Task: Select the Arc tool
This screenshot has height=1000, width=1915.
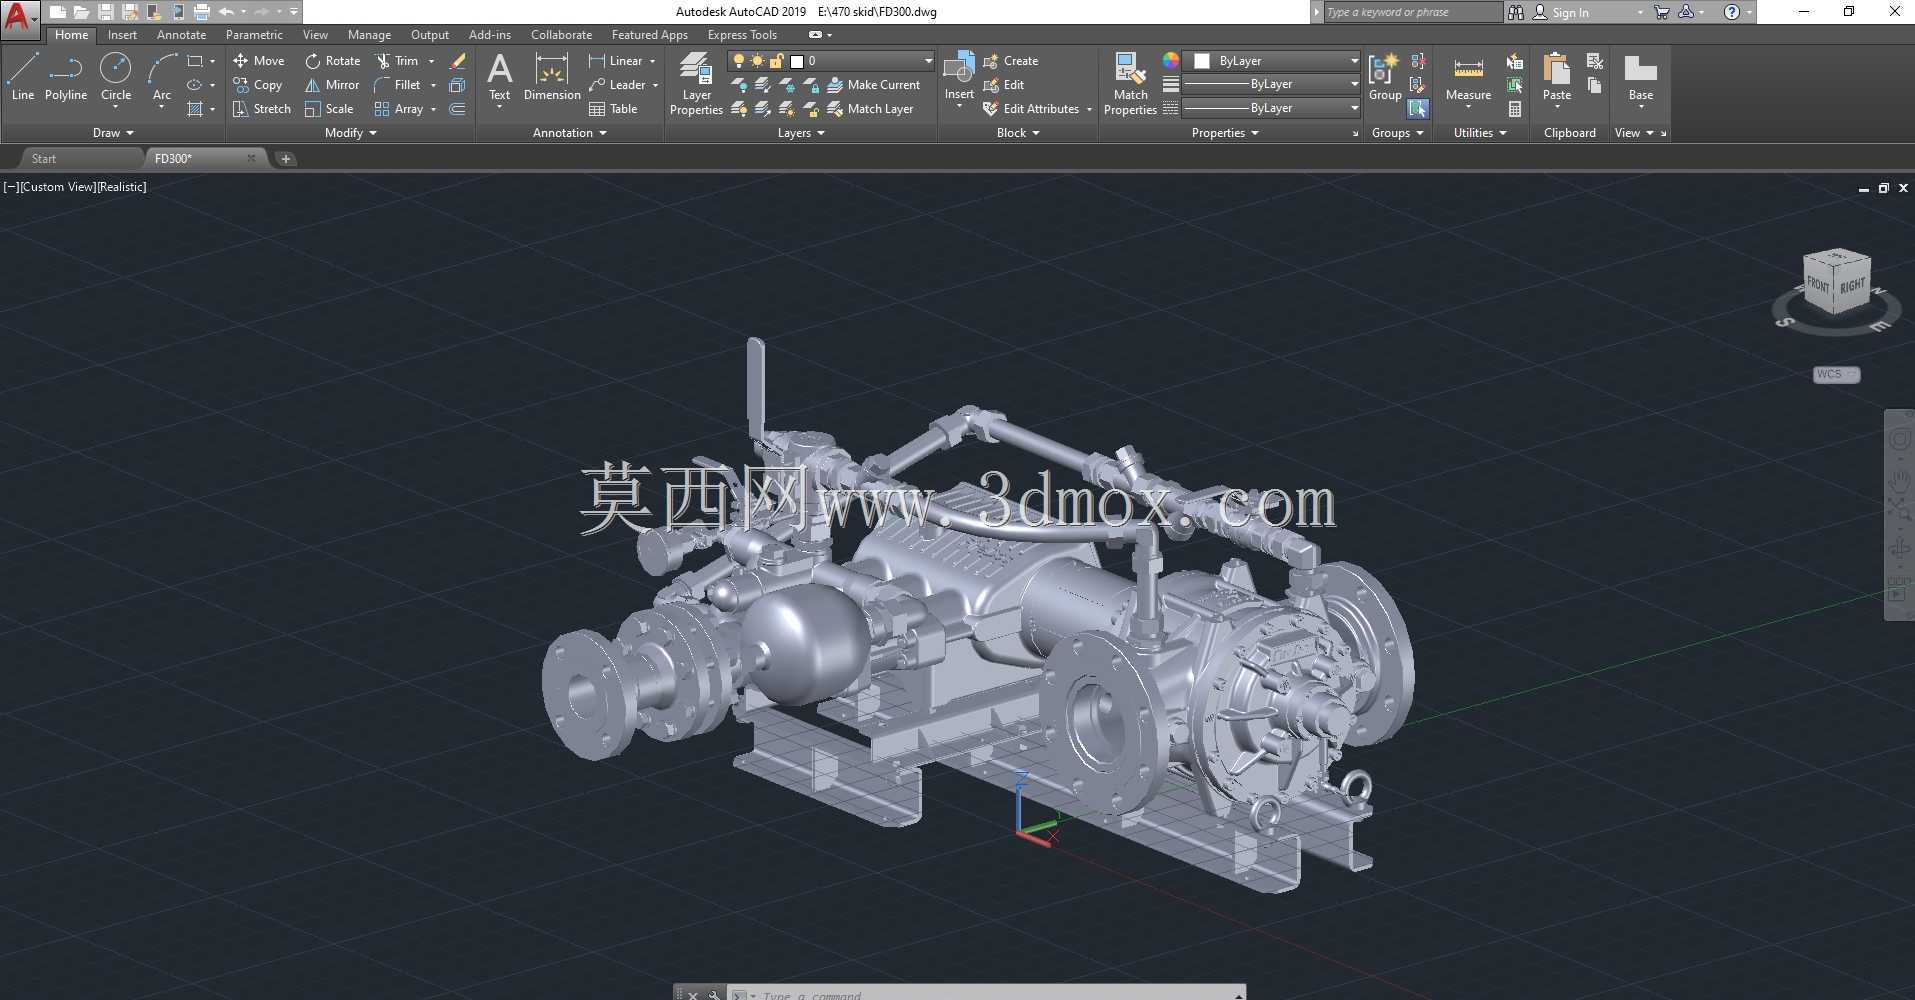Action: (162, 77)
